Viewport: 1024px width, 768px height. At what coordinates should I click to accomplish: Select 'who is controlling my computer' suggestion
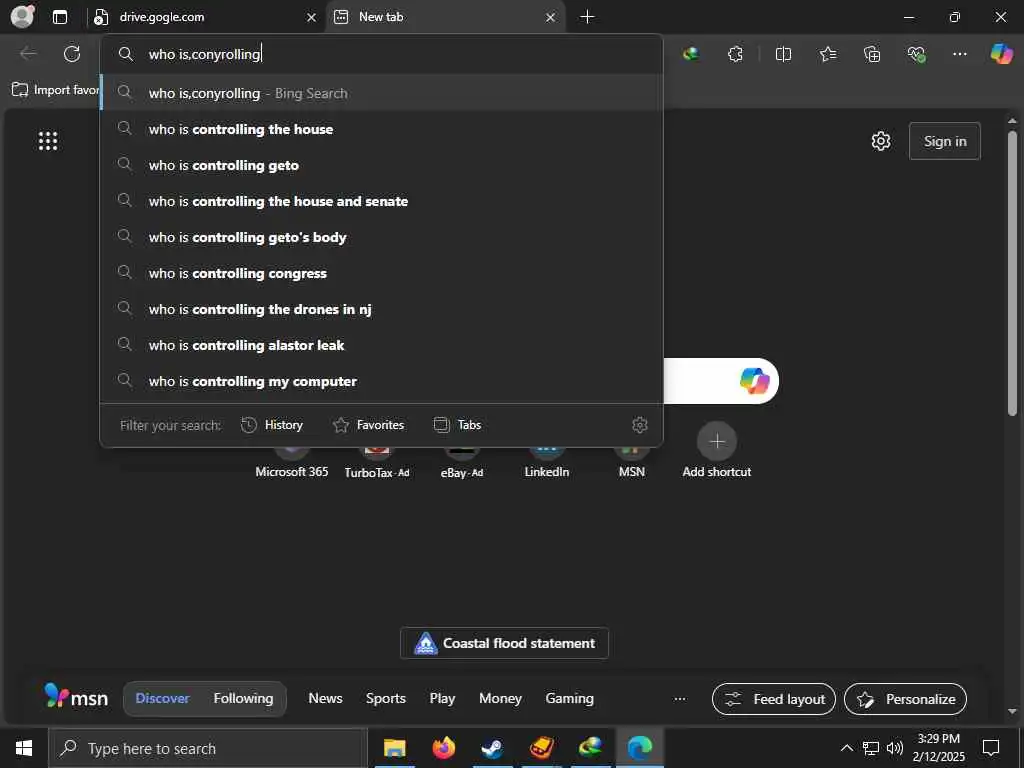pyautogui.click(x=381, y=381)
